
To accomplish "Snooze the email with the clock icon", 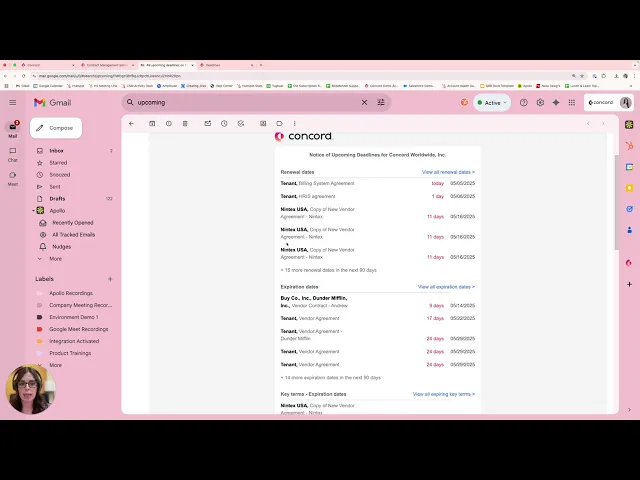I will point(224,124).
